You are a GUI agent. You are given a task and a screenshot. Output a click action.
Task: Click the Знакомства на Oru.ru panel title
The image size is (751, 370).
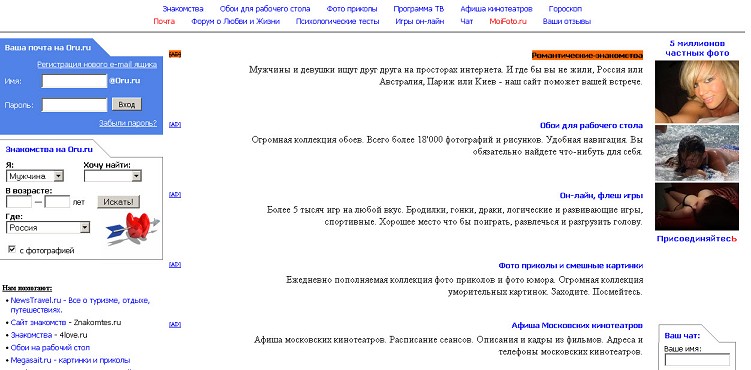49,149
